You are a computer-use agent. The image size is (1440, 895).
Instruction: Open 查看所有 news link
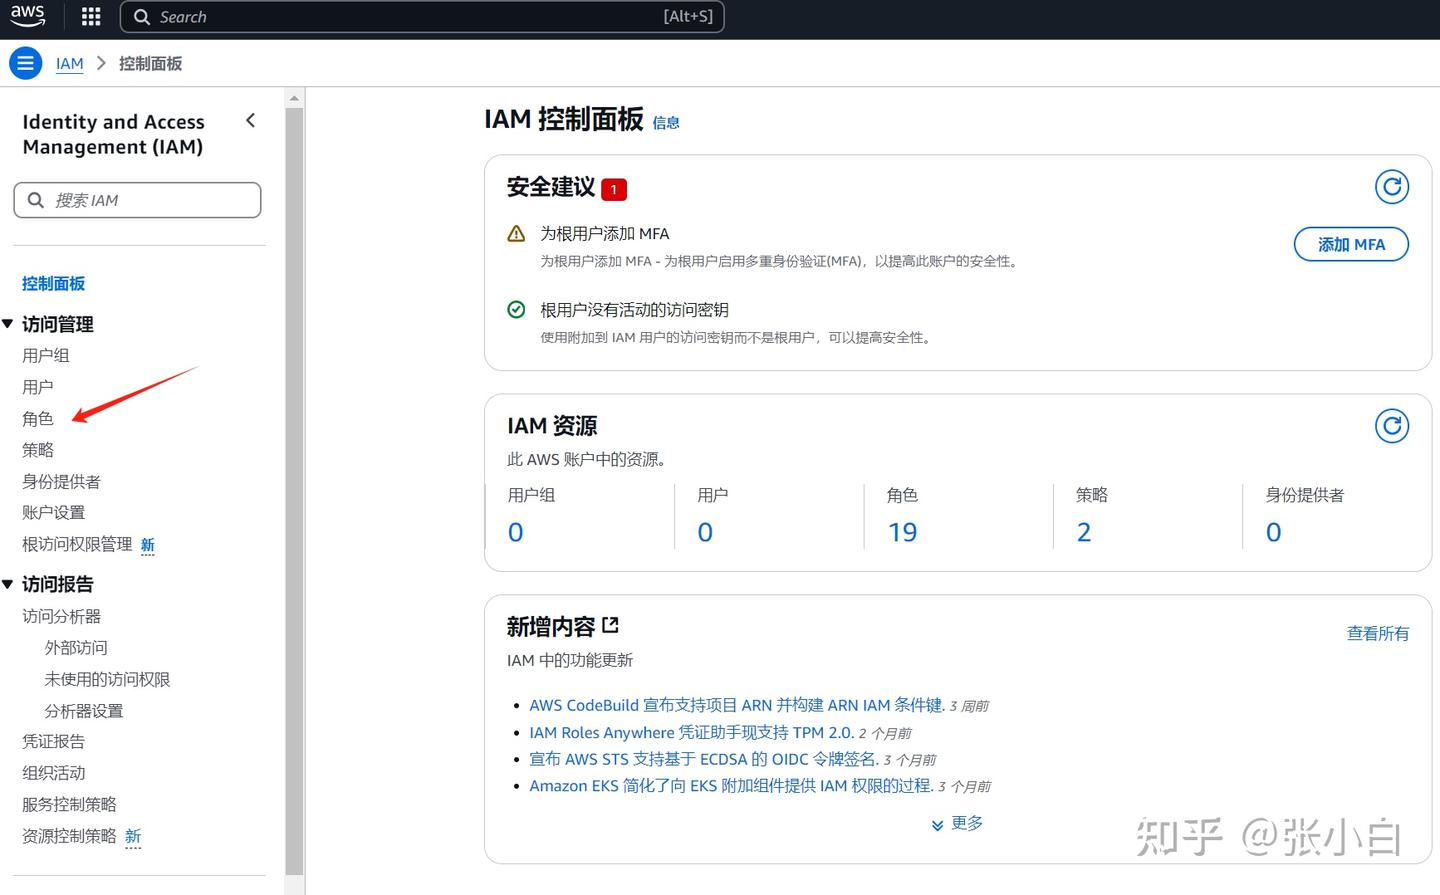1378,634
